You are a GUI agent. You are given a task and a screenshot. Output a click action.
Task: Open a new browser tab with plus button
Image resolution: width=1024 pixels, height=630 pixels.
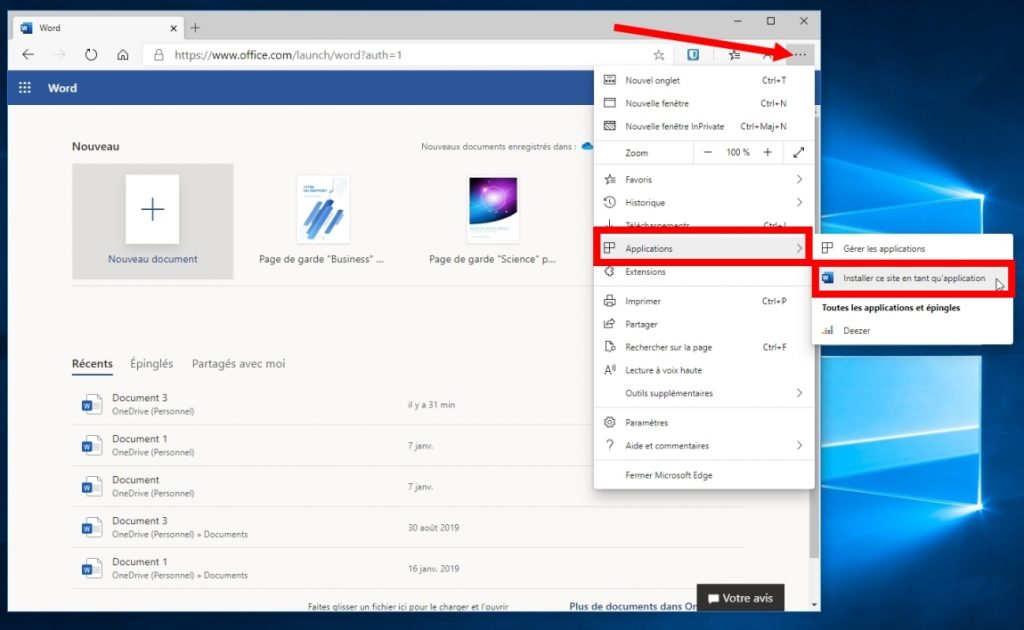click(x=195, y=27)
